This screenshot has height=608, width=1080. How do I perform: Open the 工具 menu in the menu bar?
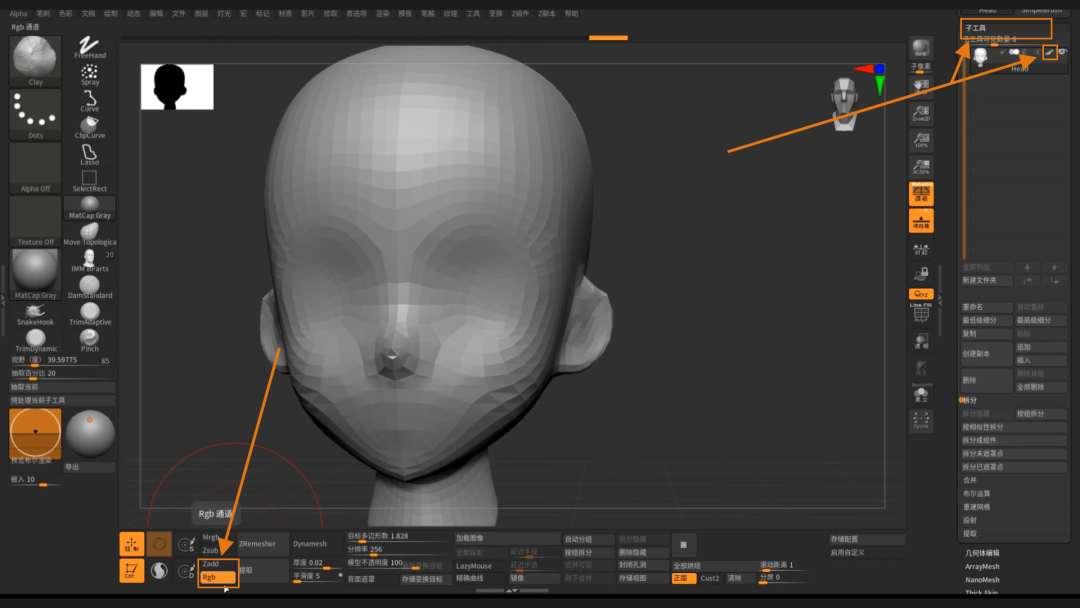(x=472, y=13)
